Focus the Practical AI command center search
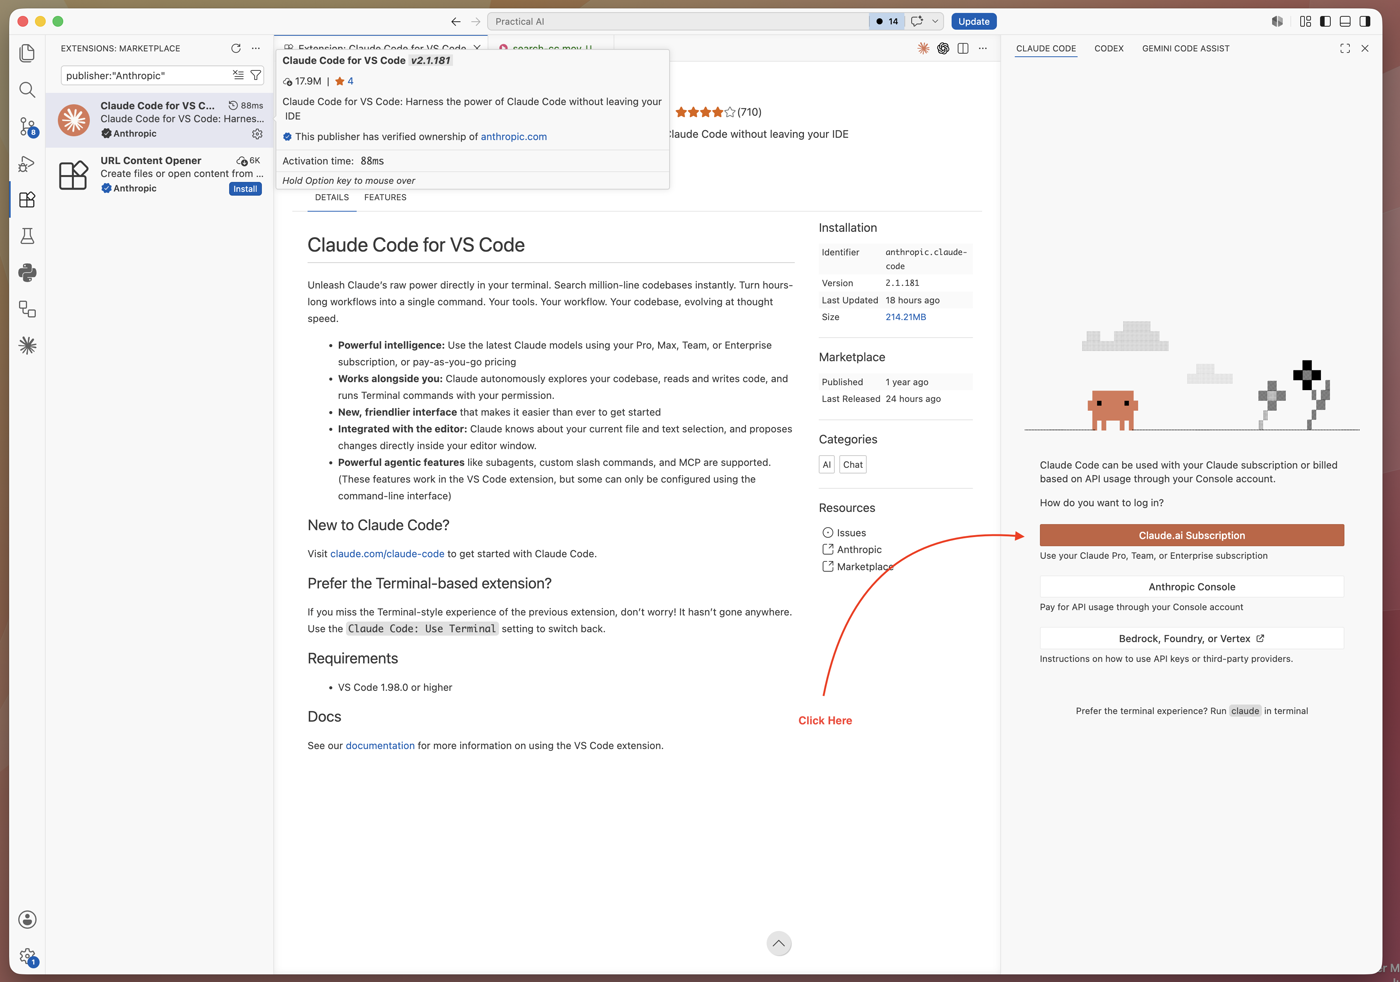The width and height of the screenshot is (1400, 982). (678, 21)
